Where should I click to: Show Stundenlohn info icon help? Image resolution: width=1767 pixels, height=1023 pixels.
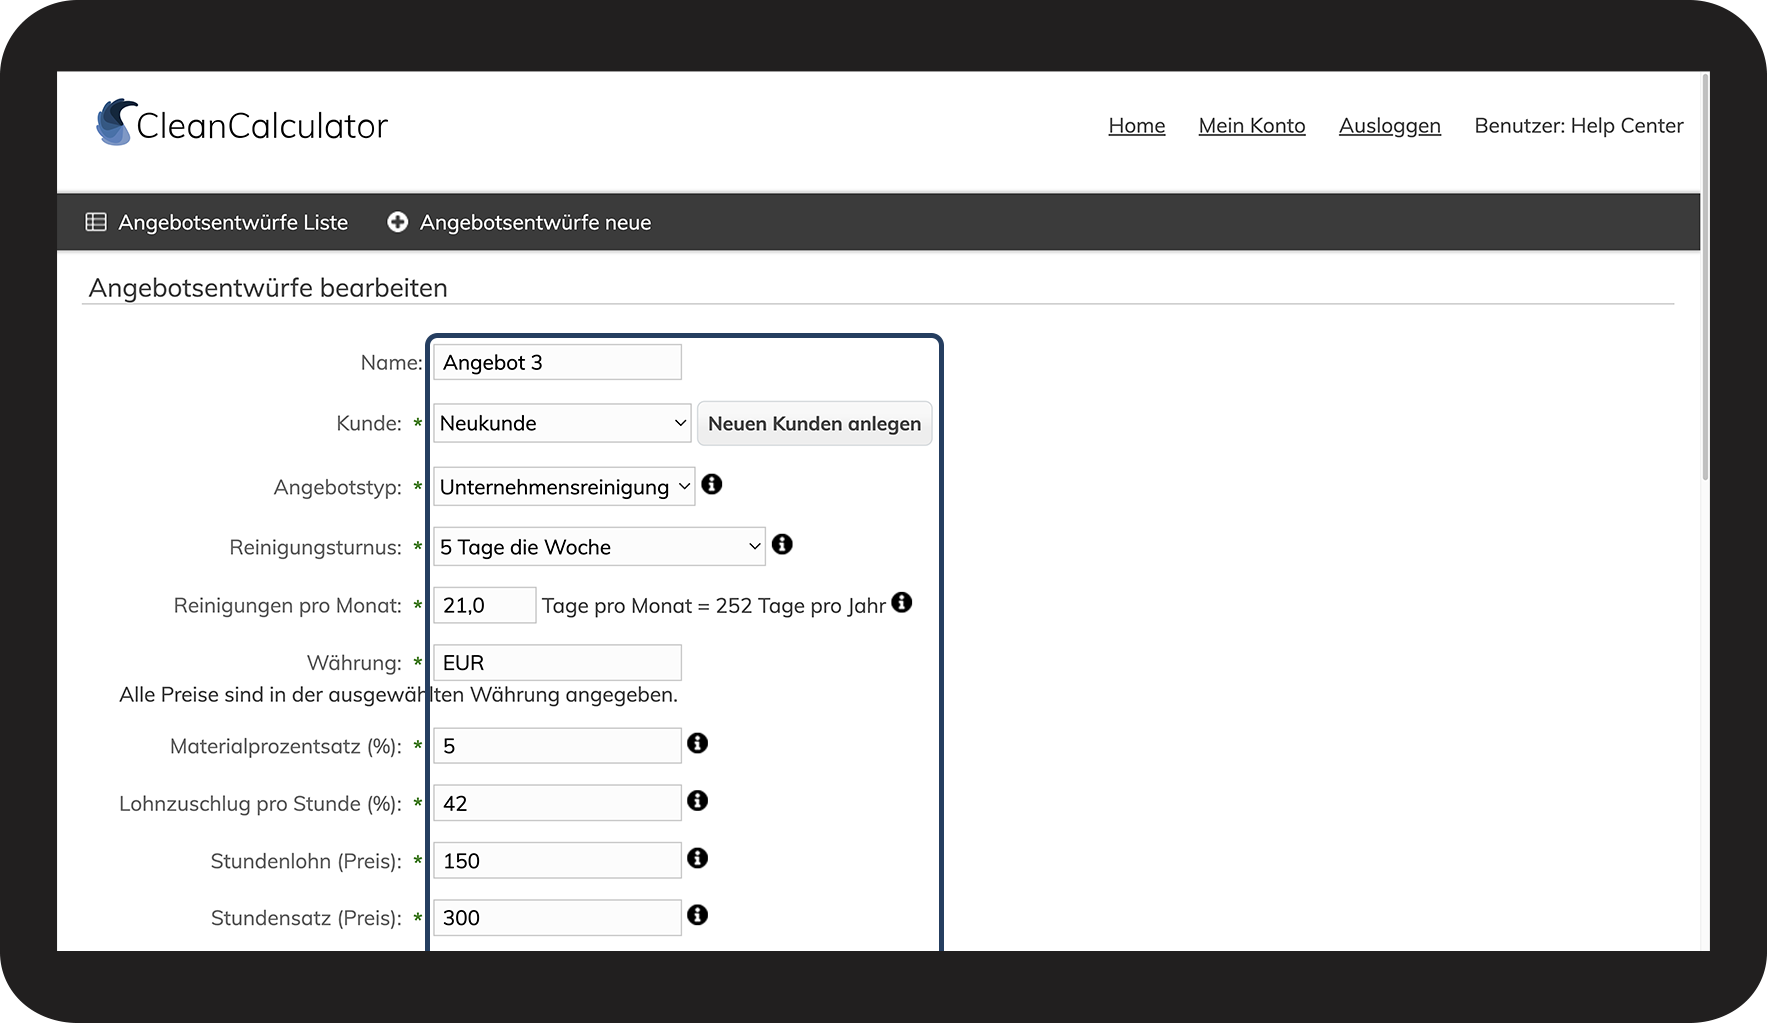point(698,858)
